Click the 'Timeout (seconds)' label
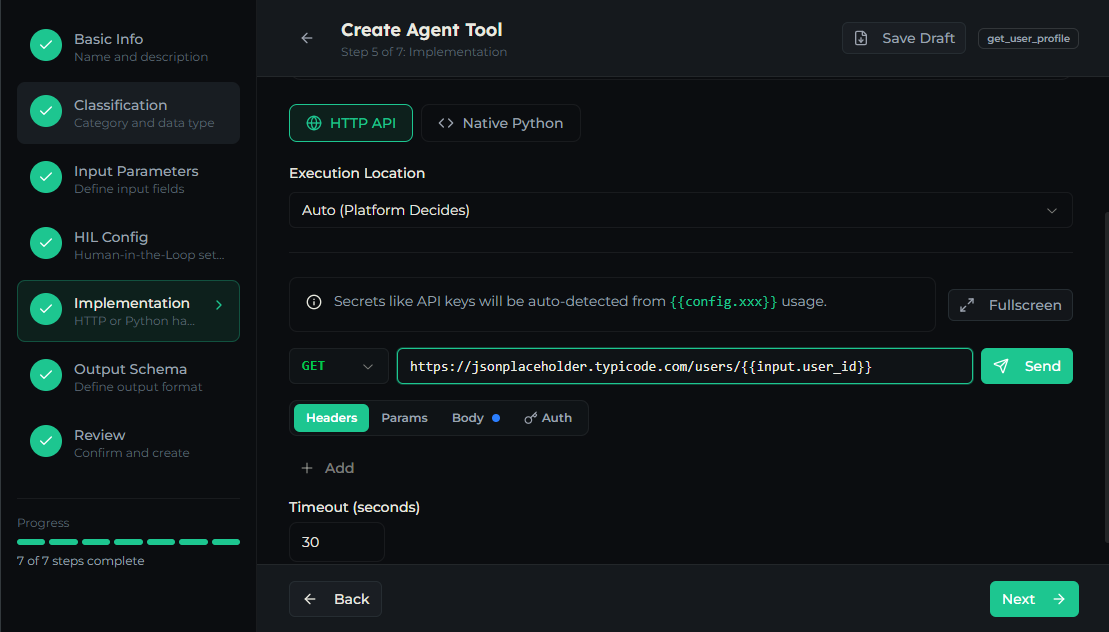 click(354, 508)
